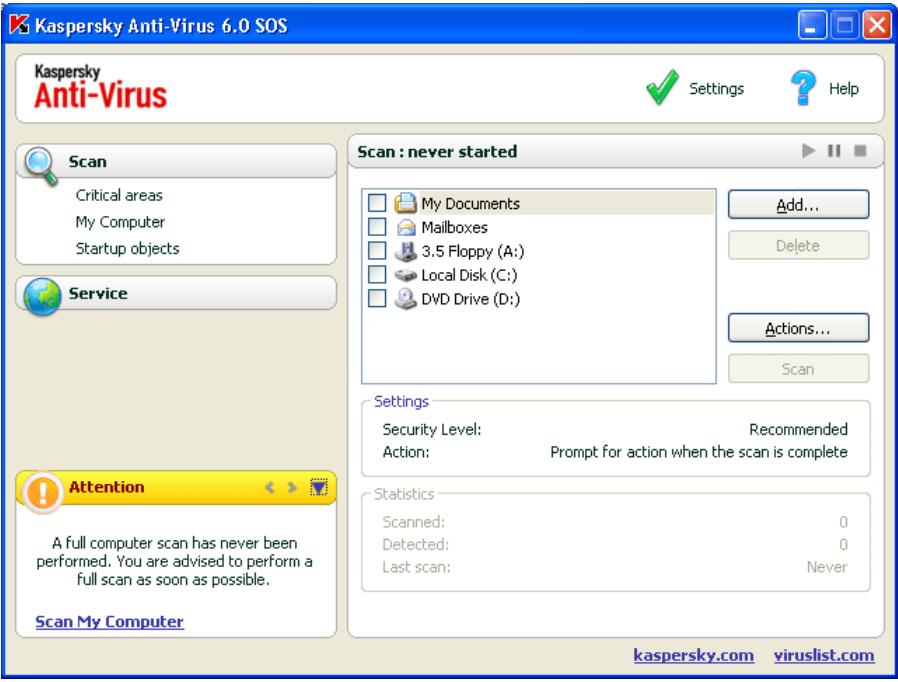
Task: Open the Scan section header
Action: (x=176, y=161)
